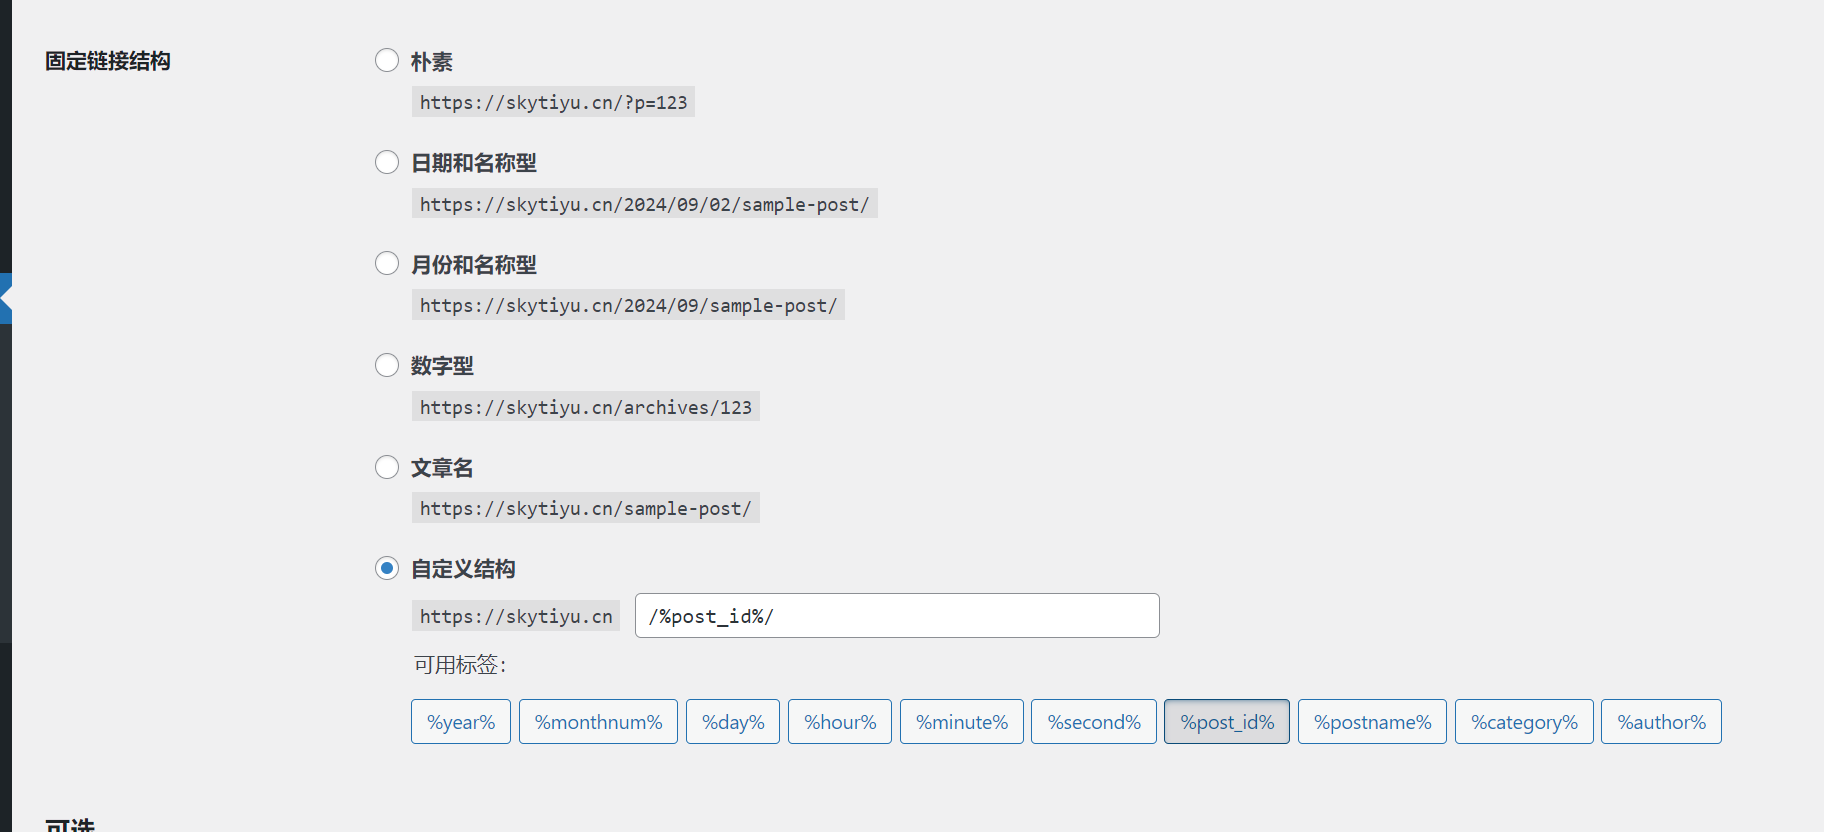
Task: Add the %second% tag
Action: [x=1094, y=722]
